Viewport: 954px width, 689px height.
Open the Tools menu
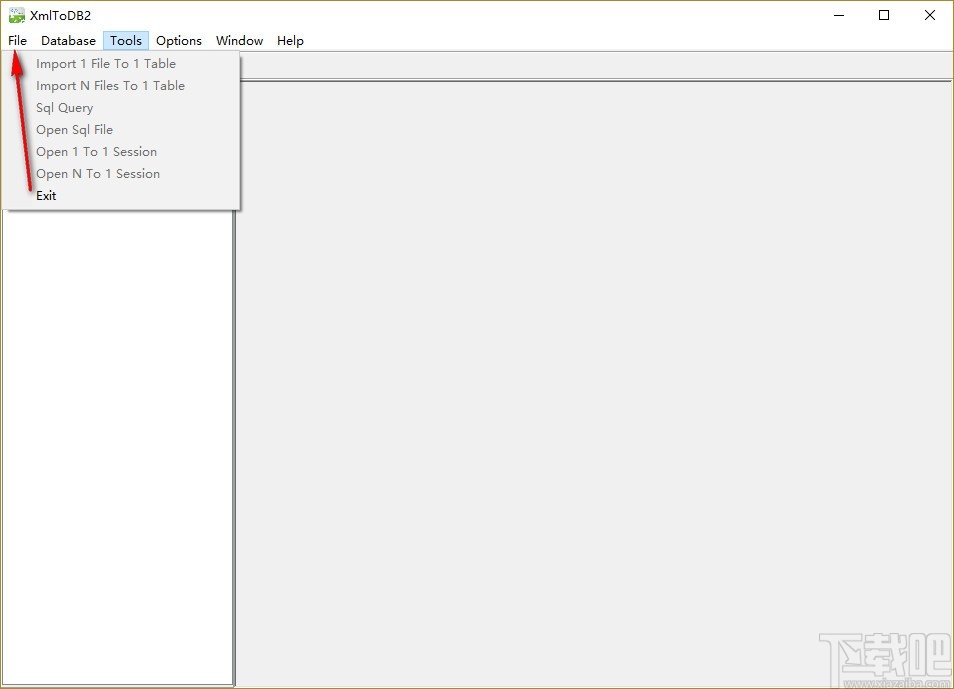(x=125, y=40)
